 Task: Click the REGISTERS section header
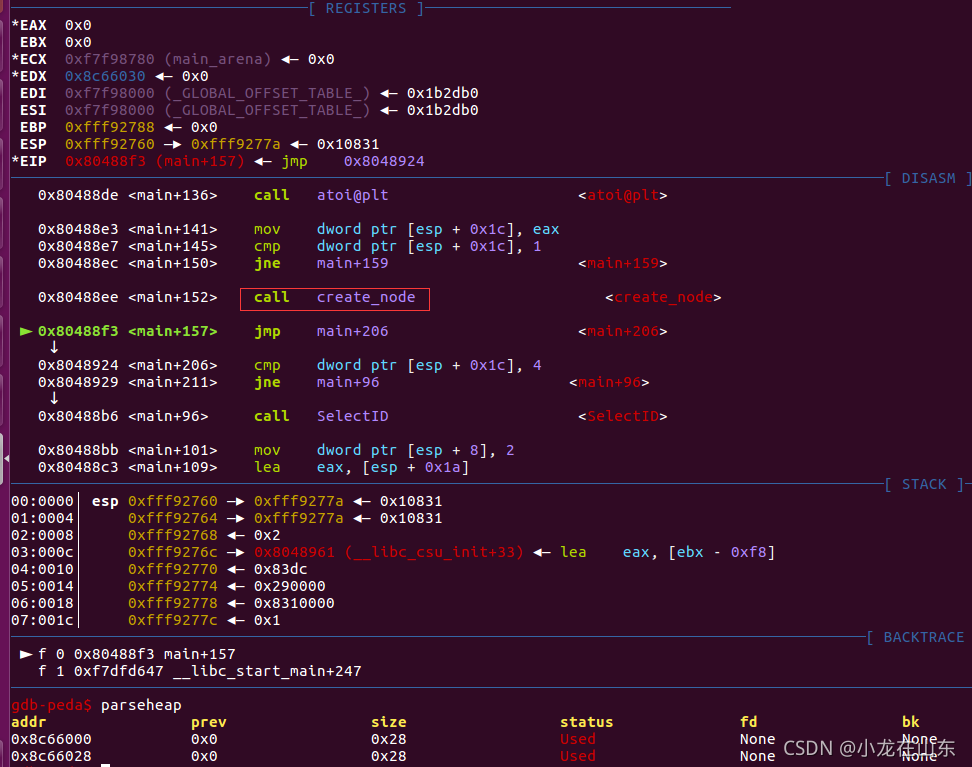tap(366, 8)
